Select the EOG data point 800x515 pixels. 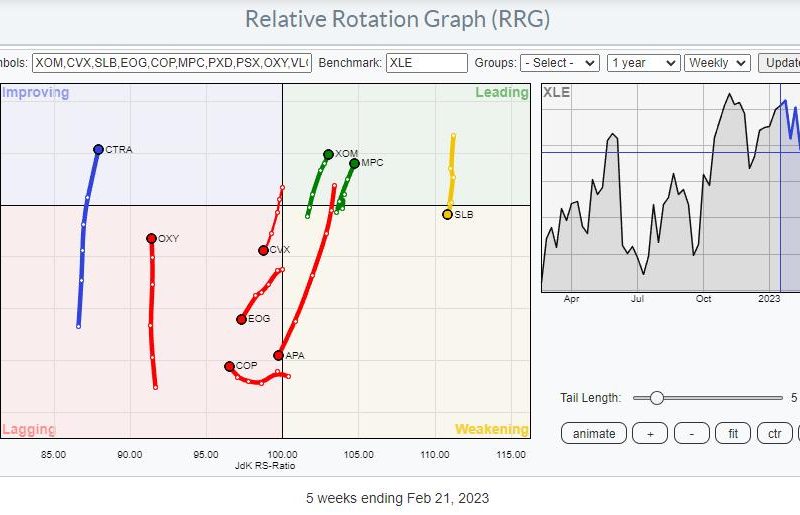pos(241,319)
